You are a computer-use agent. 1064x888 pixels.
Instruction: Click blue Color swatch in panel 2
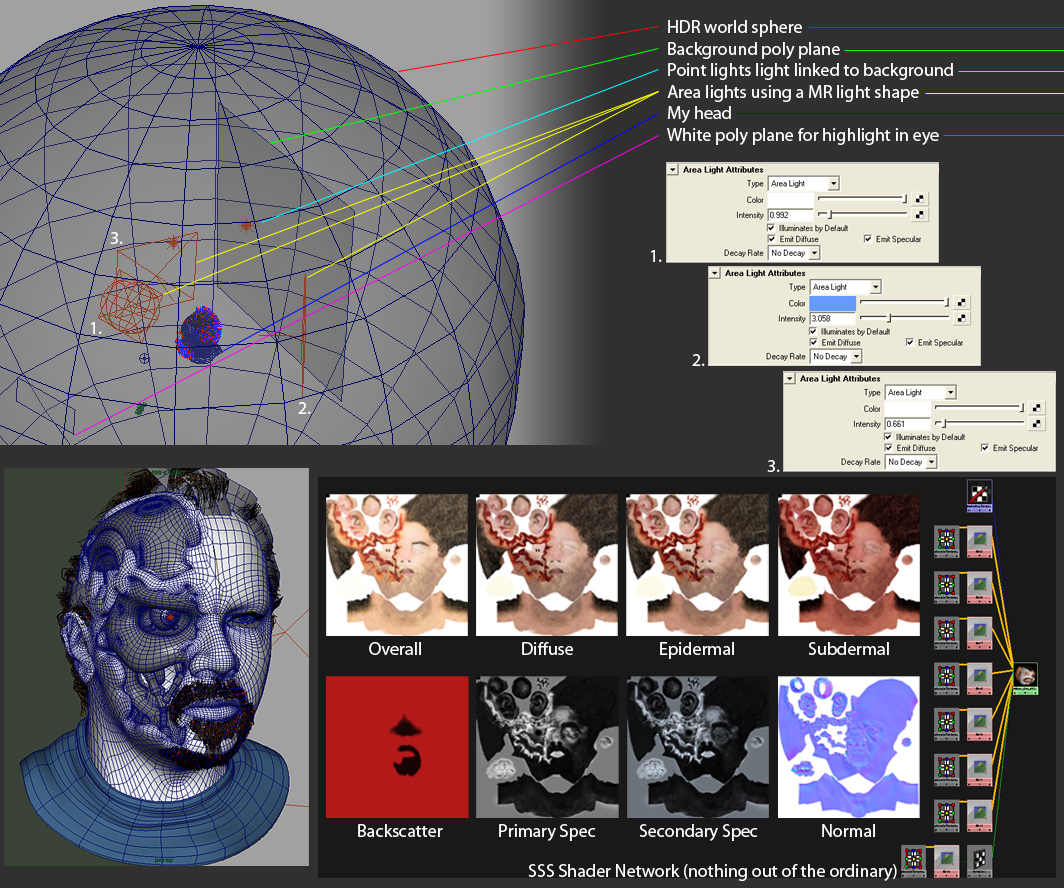point(833,303)
